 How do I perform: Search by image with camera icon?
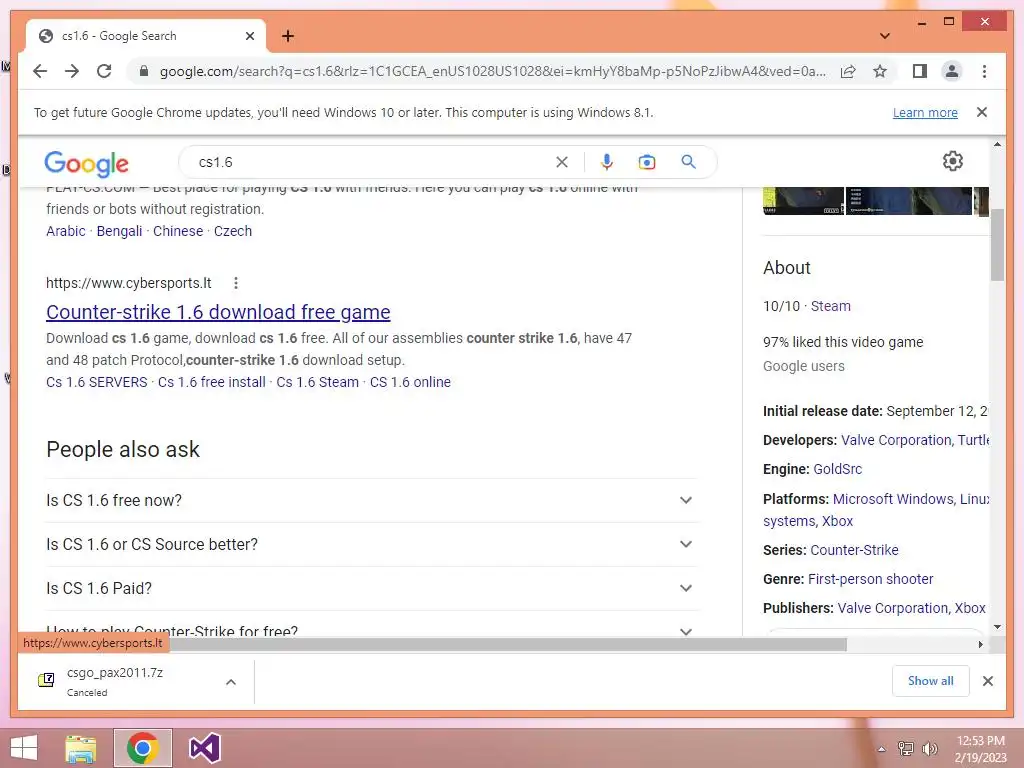coord(647,162)
